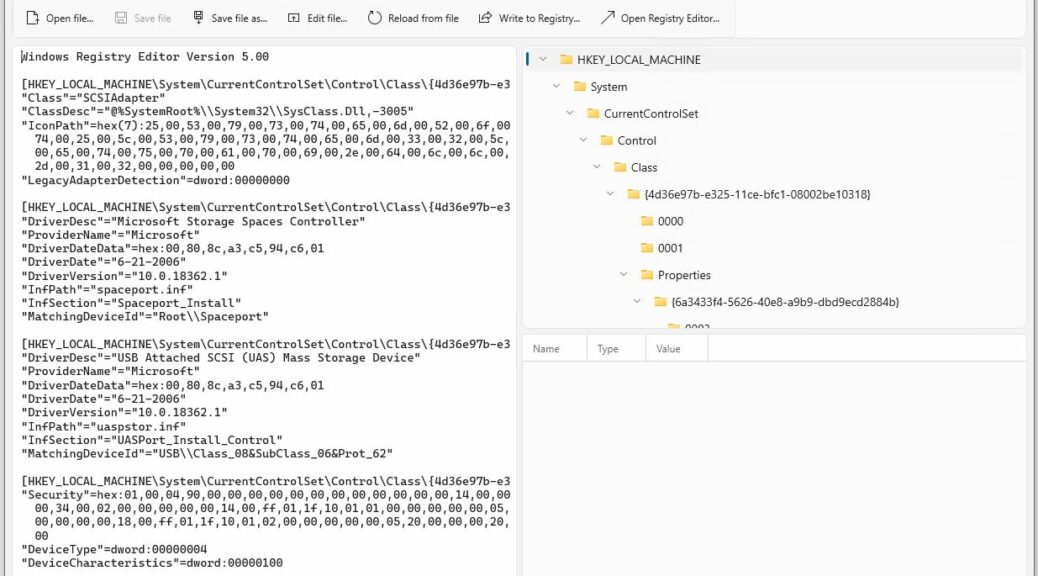Screen dimensions: 1038x576
Task: Select Reload from file label
Action: (423, 19)
